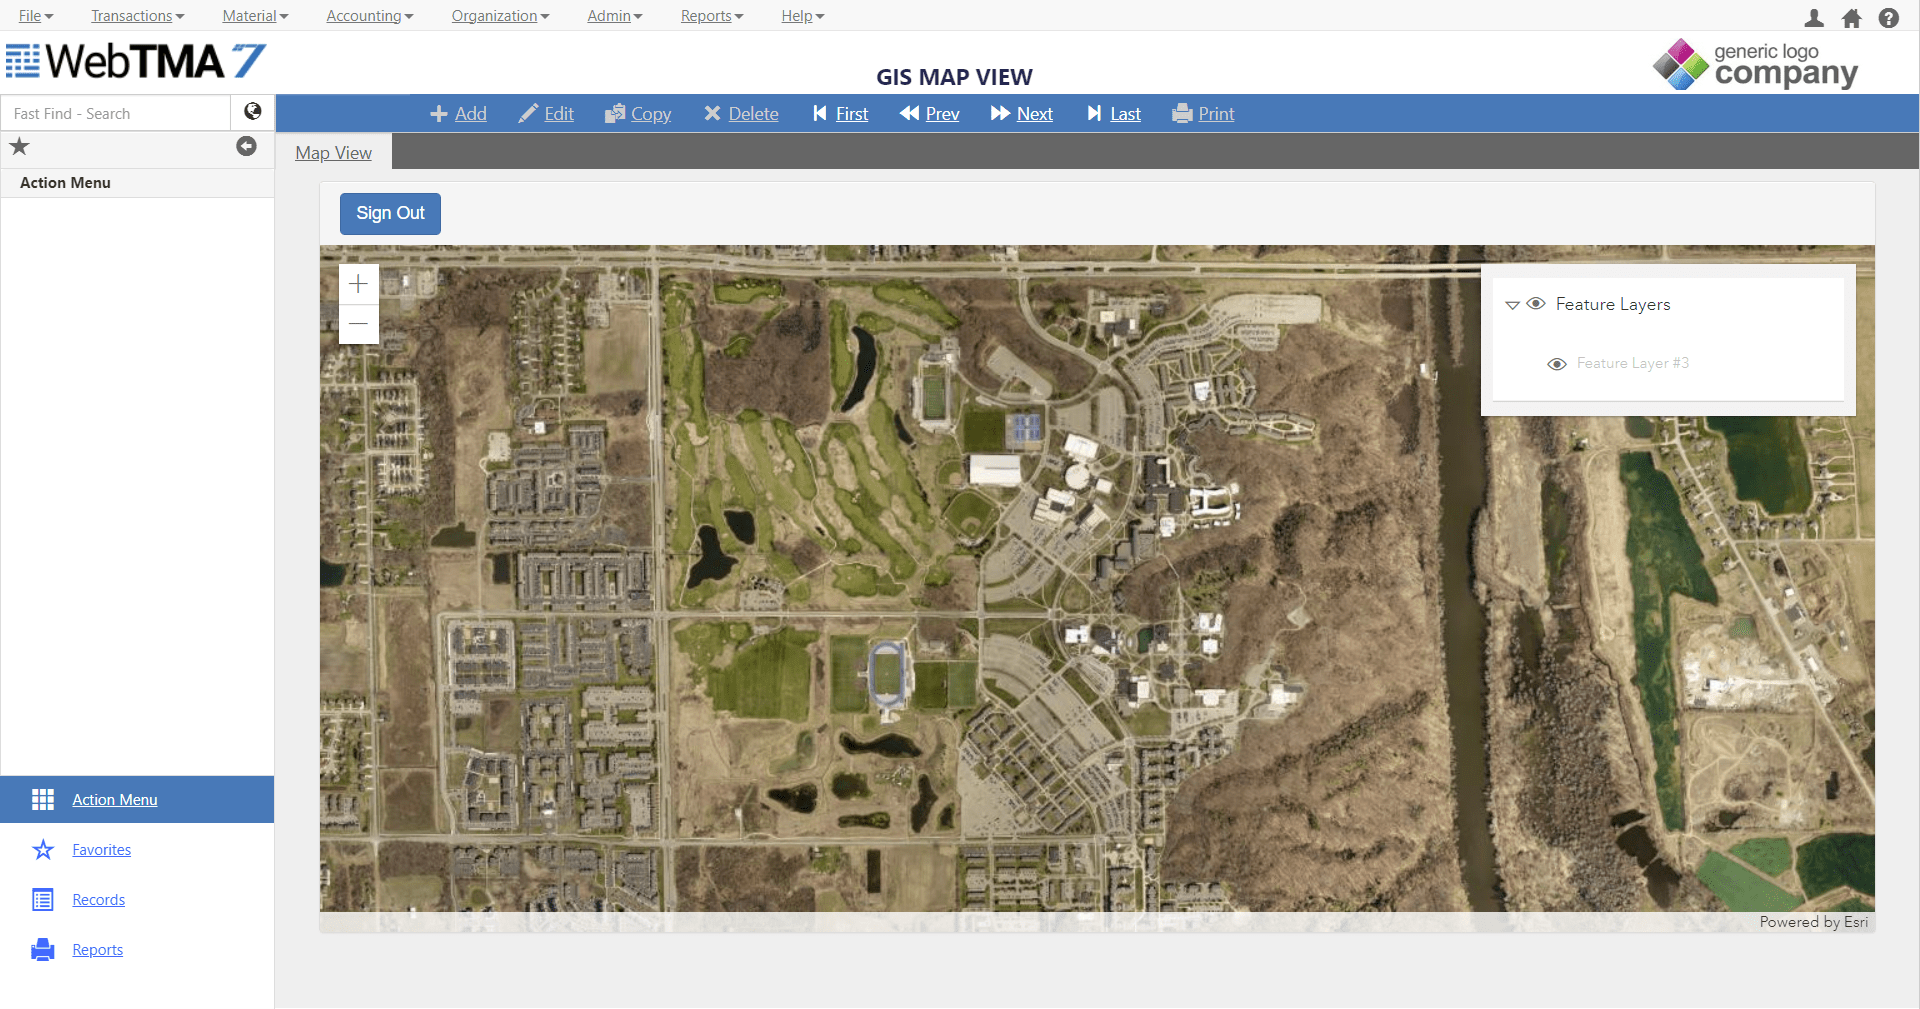This screenshot has width=1920, height=1009.
Task: Click the Fast Find search field
Action: pos(115,112)
